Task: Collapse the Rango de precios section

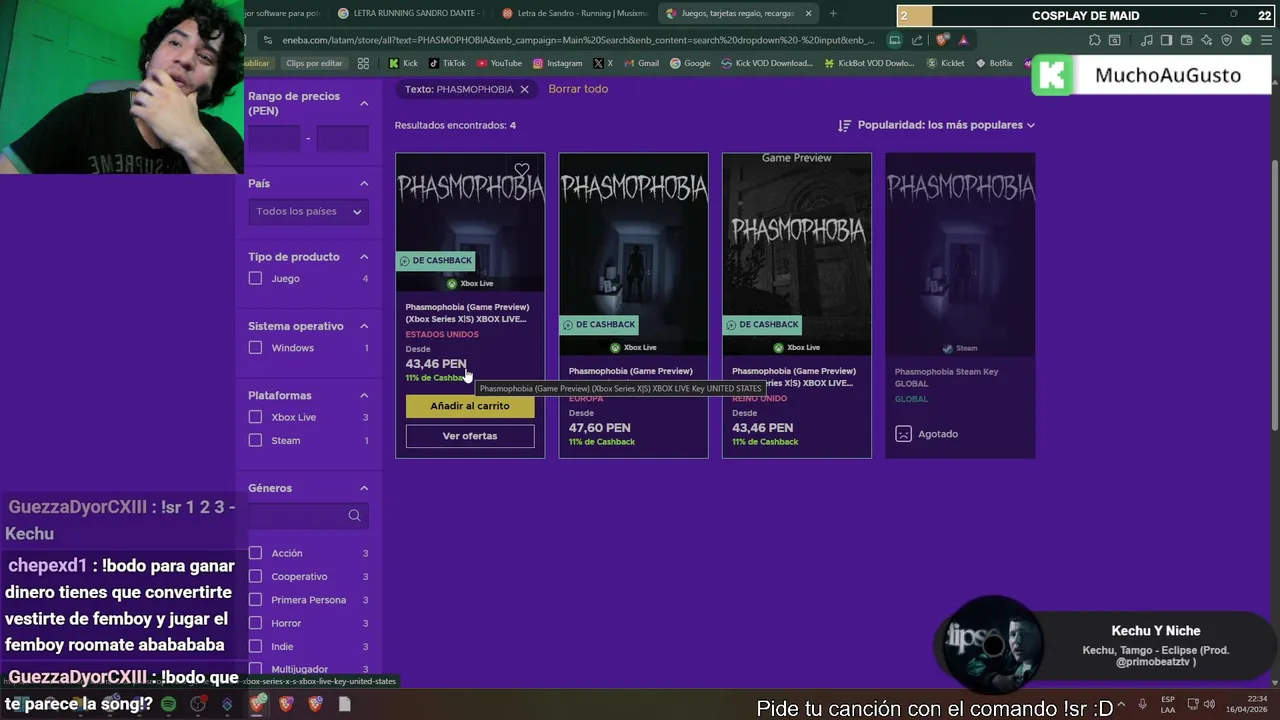Action: pyautogui.click(x=364, y=103)
